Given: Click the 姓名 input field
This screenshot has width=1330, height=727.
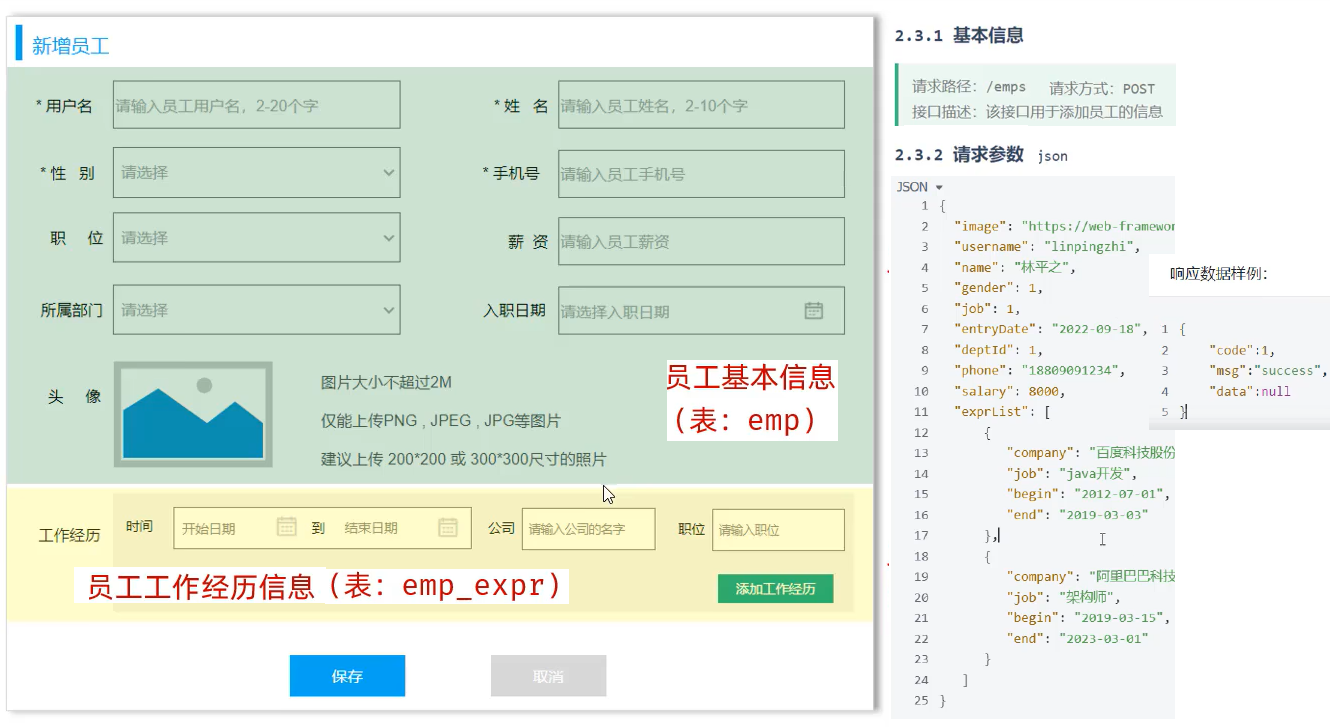Looking at the screenshot, I should pyautogui.click(x=700, y=105).
